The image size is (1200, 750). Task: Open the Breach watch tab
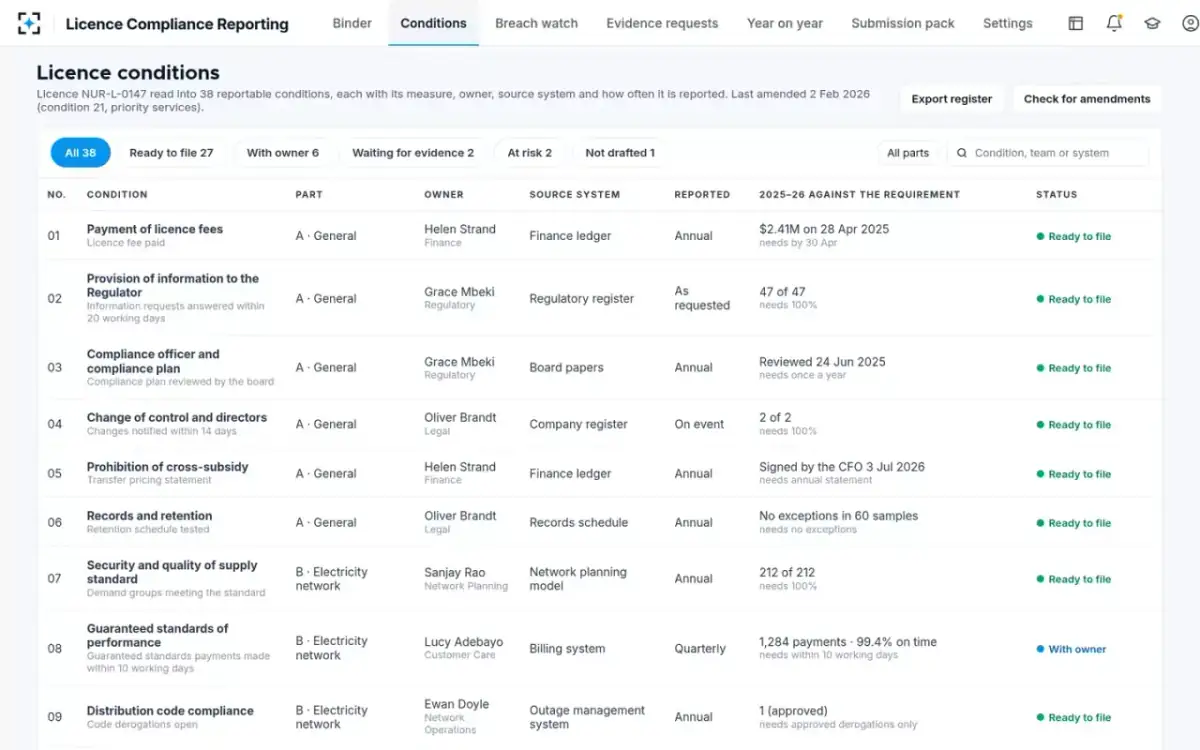coord(536,23)
